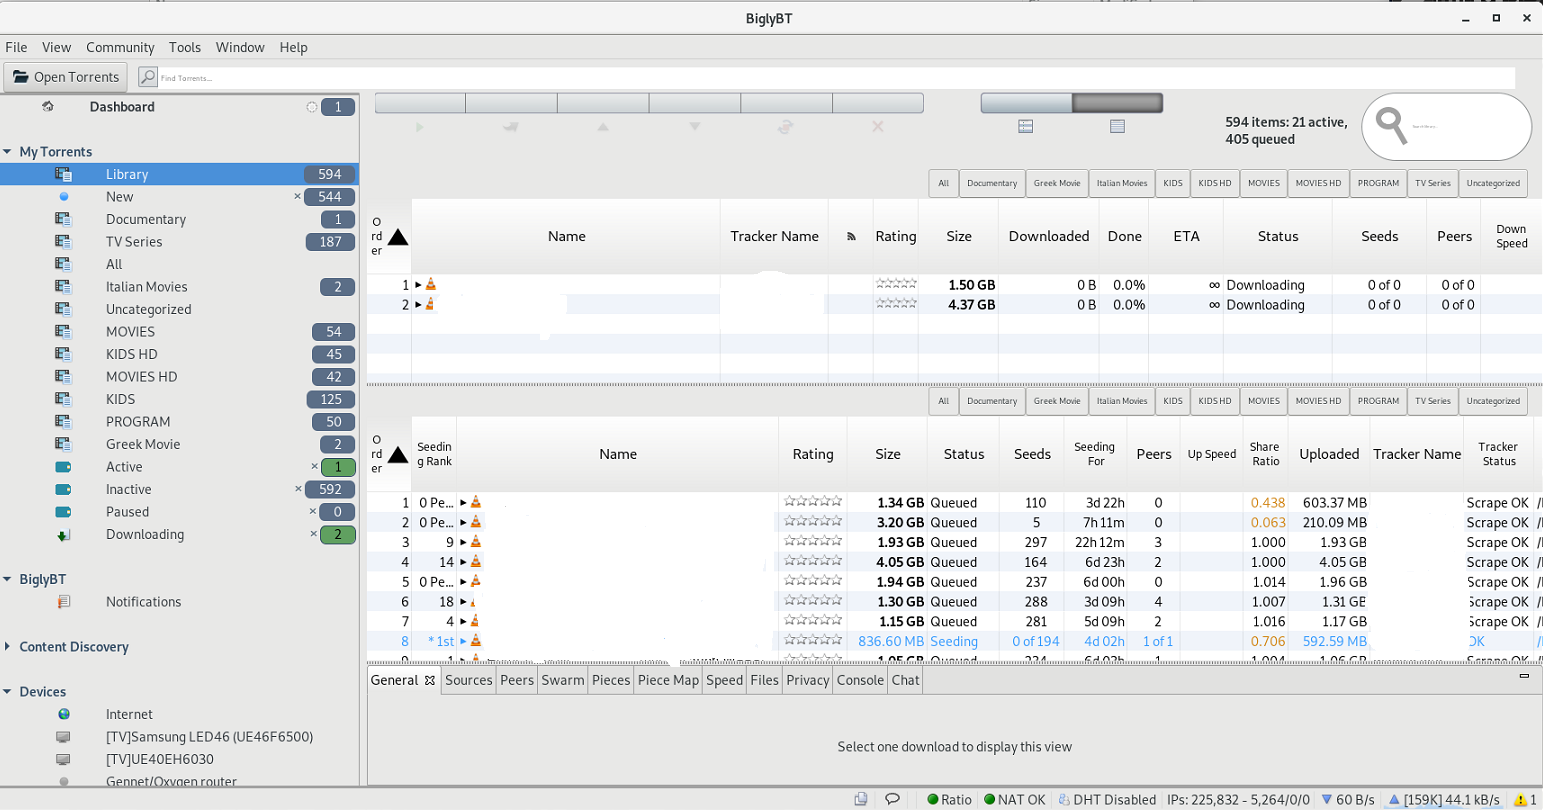
Task: Collapse the My Torrents section
Action: (10, 150)
